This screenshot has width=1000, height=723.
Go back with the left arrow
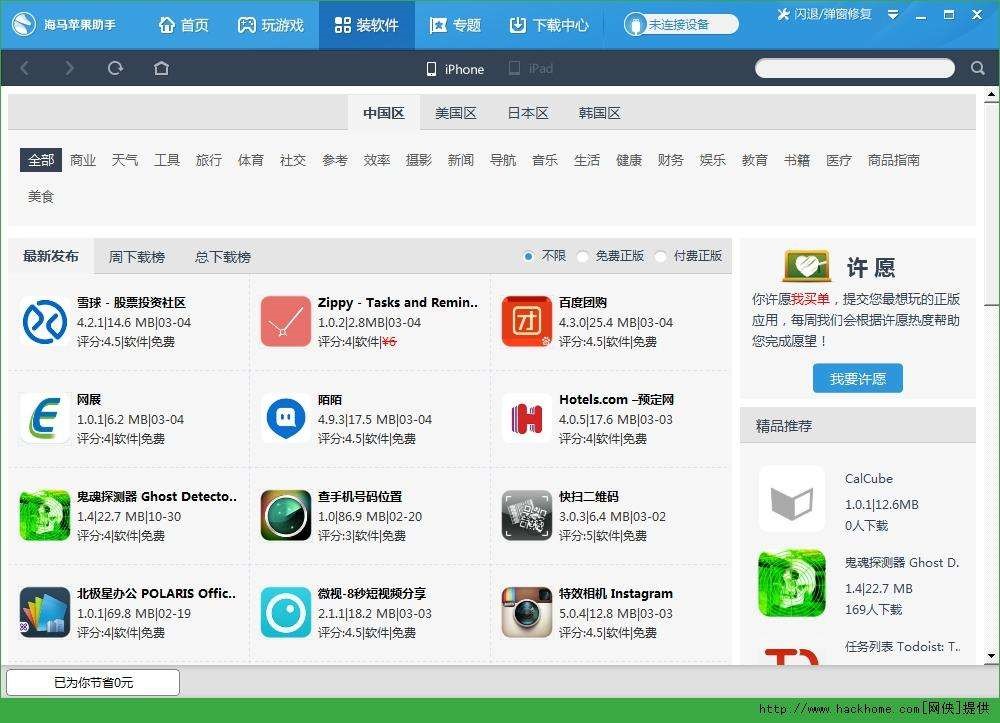(x=24, y=68)
